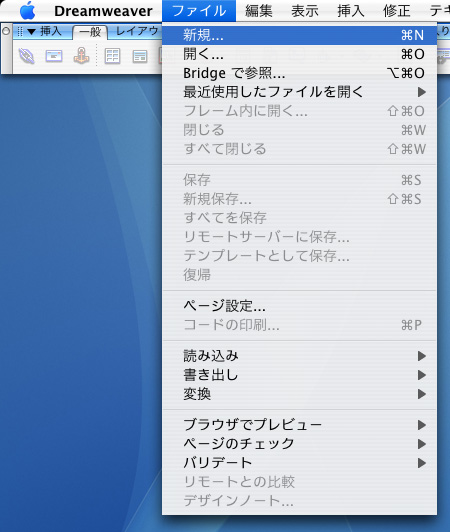The image size is (450, 532).
Task: Switch to the レイアウト tab
Action: coord(137,32)
